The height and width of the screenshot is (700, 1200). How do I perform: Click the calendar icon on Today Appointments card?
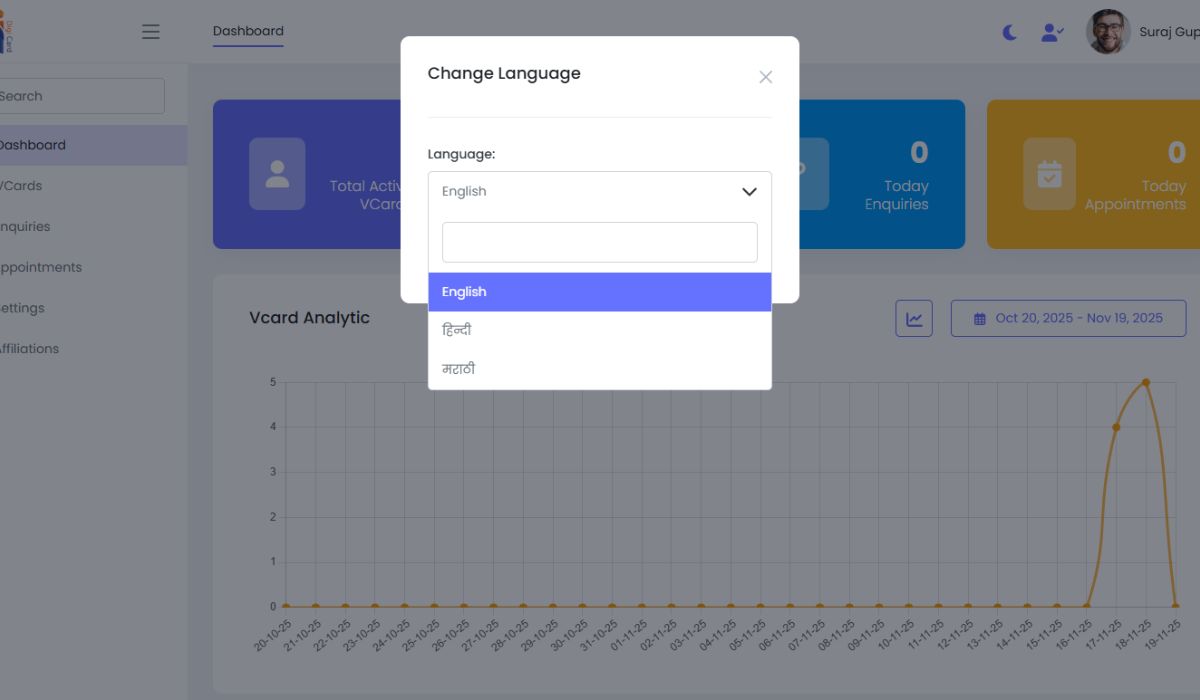(x=1049, y=173)
